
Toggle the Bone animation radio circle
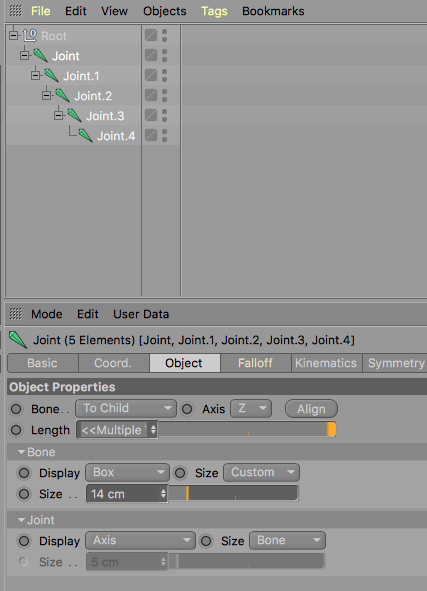[x=16, y=409]
